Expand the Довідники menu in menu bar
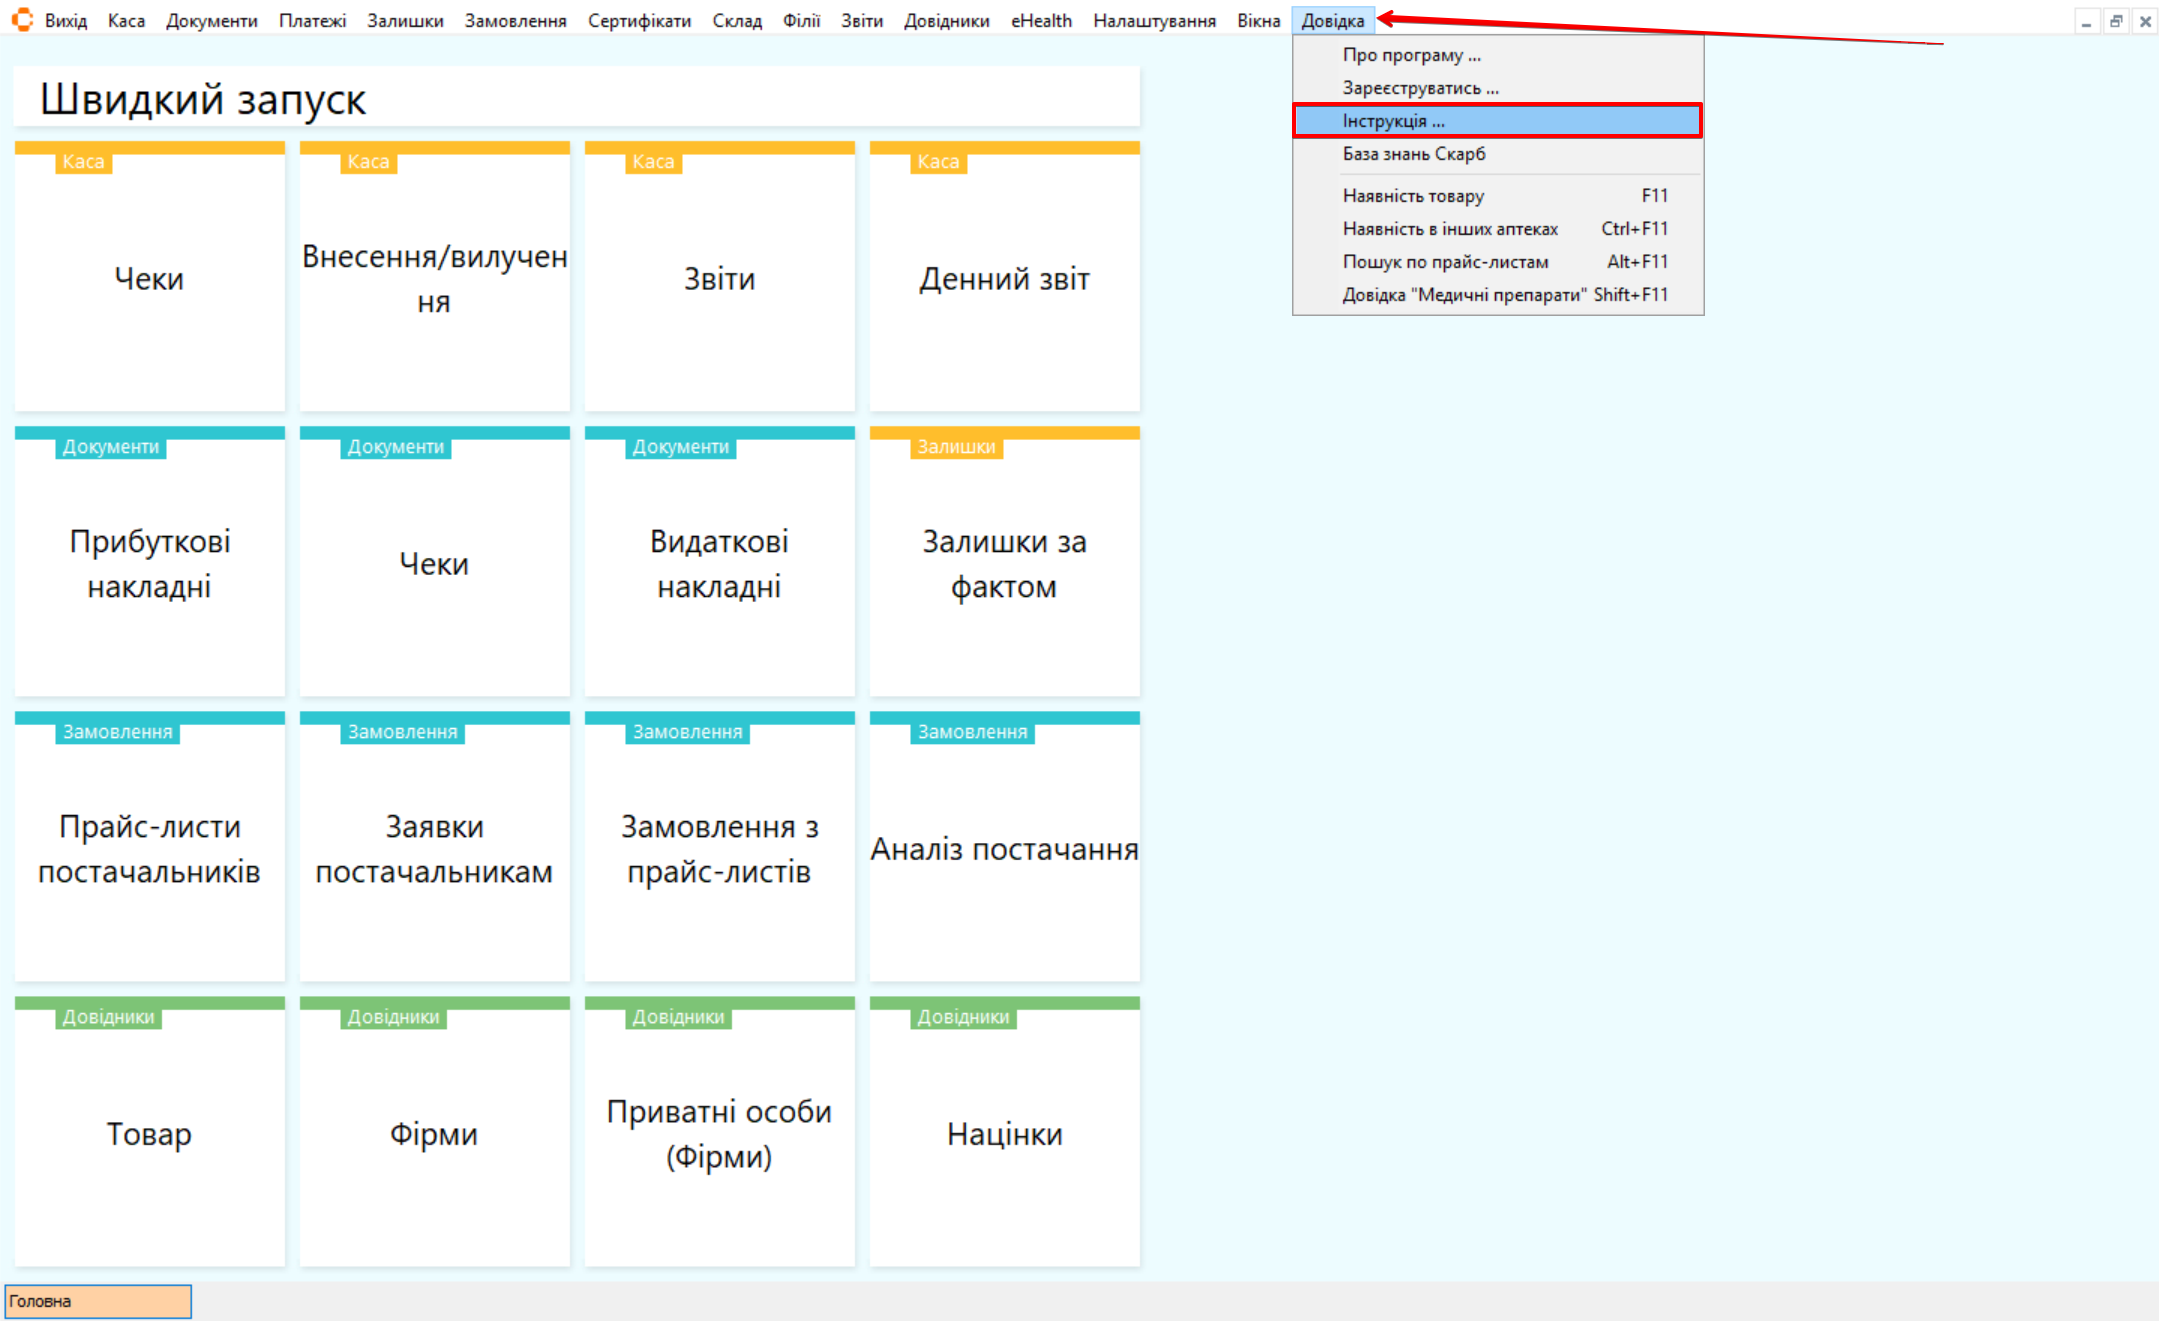 click(x=946, y=21)
